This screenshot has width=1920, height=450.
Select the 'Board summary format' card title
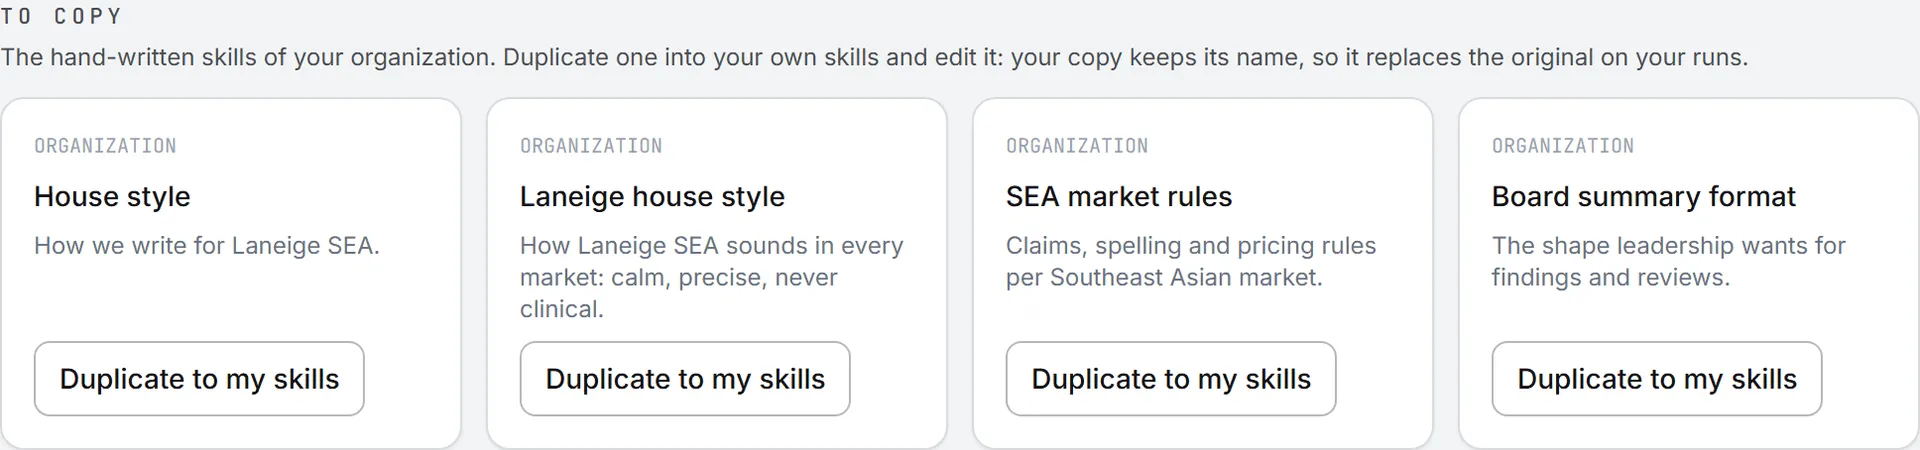1644,197
